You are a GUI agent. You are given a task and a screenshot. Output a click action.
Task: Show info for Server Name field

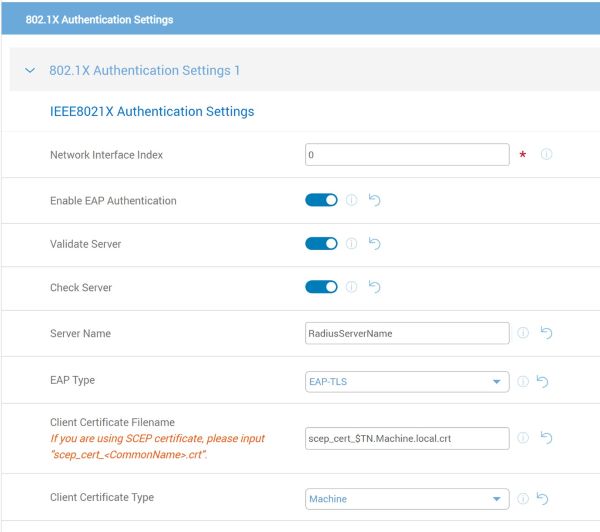[523, 333]
